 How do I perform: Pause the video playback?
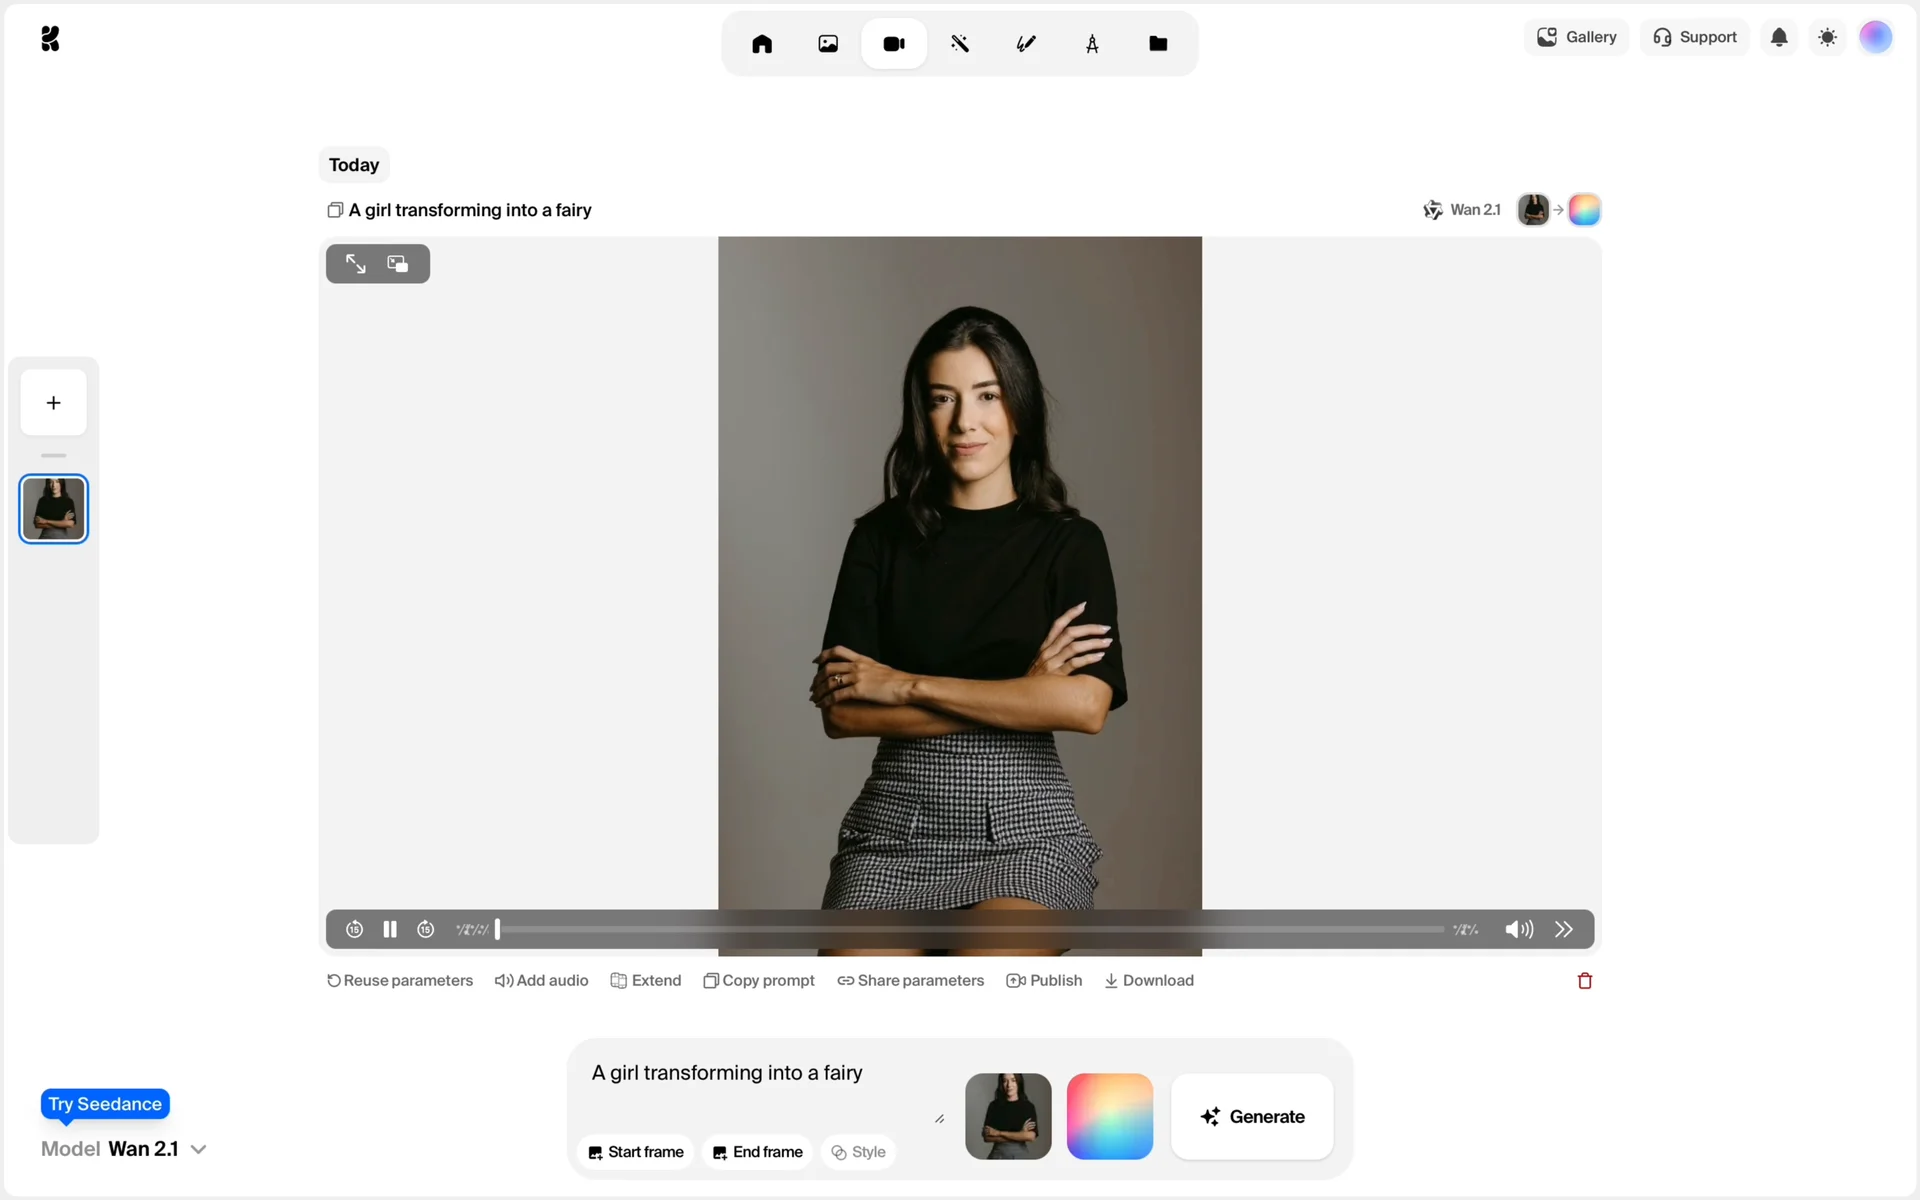point(390,929)
